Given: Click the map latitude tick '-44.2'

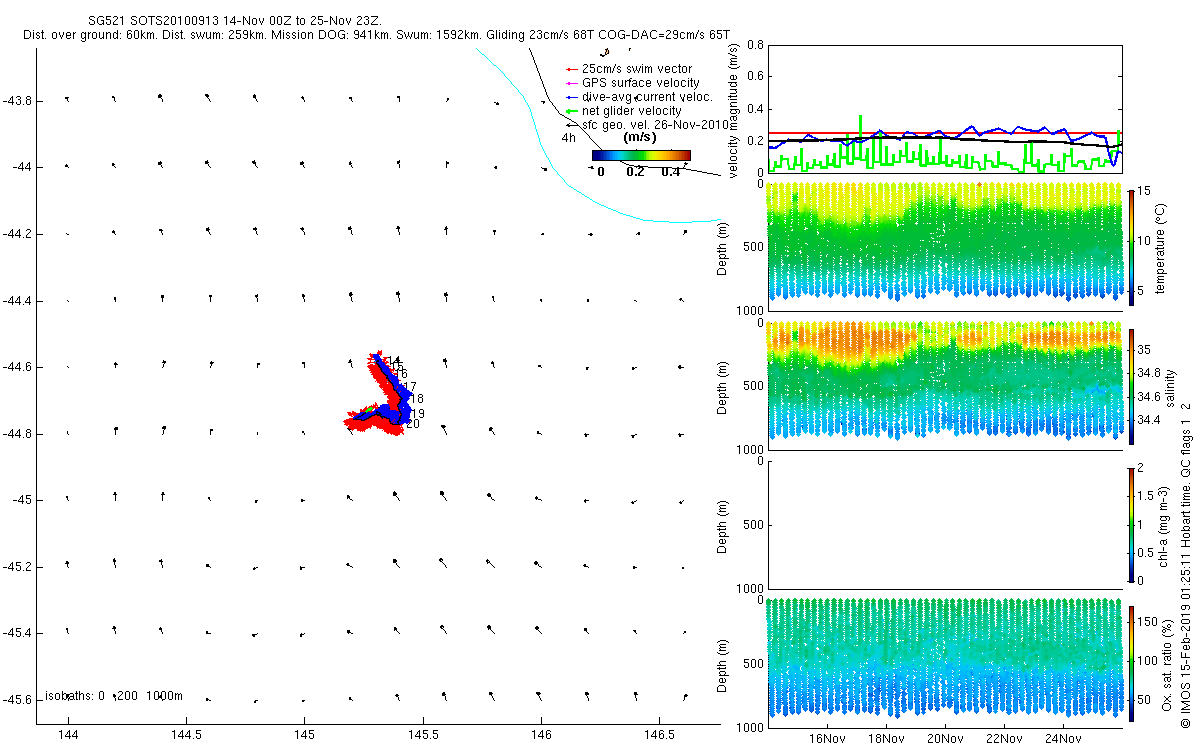Looking at the screenshot, I should click(x=17, y=234).
